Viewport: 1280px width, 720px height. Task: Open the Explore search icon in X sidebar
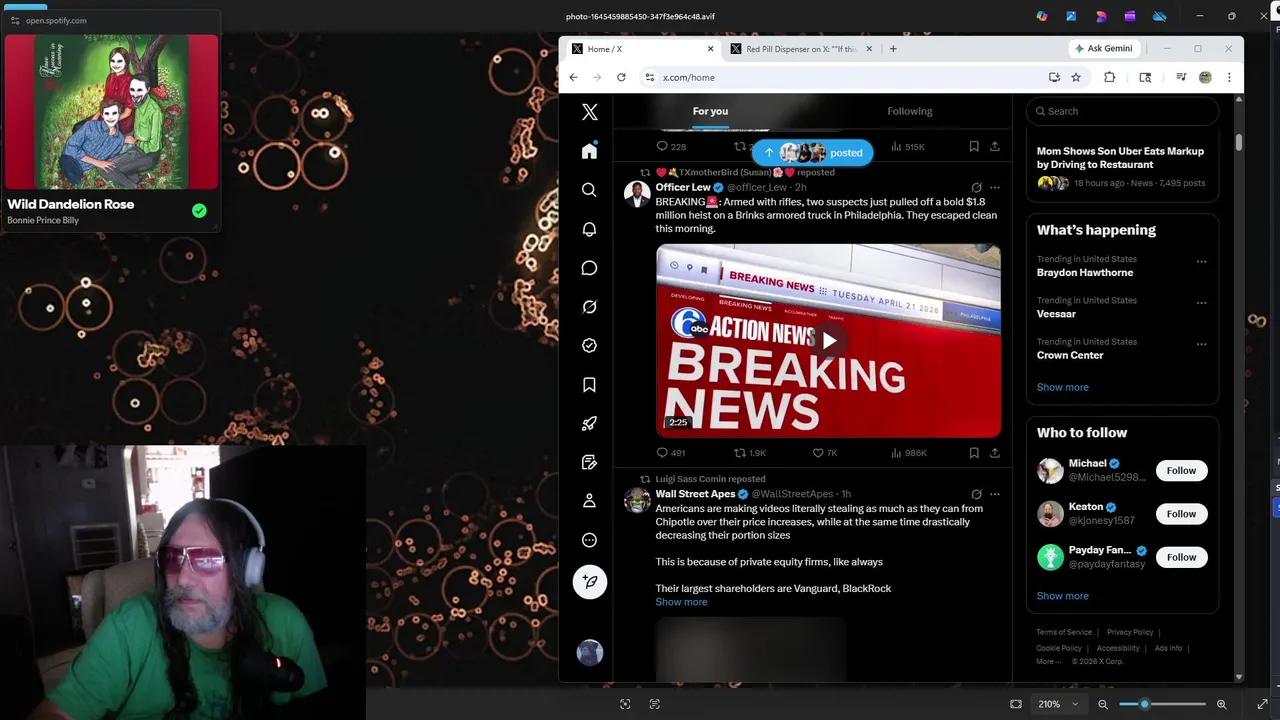click(x=589, y=190)
